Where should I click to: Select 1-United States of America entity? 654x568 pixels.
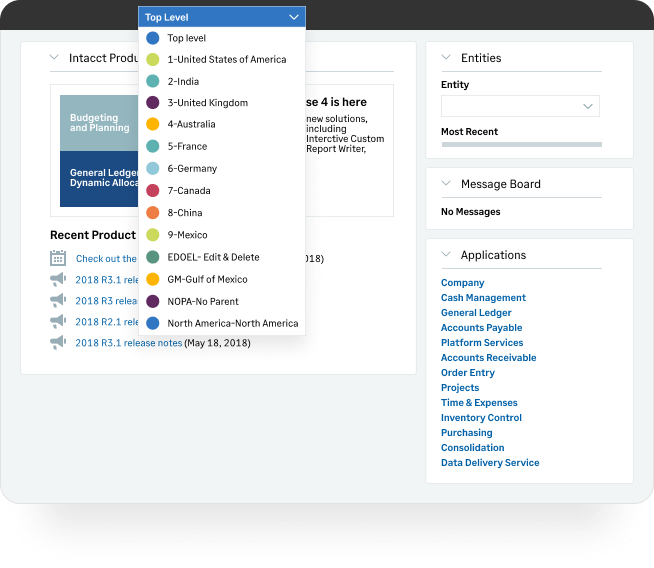click(226, 60)
